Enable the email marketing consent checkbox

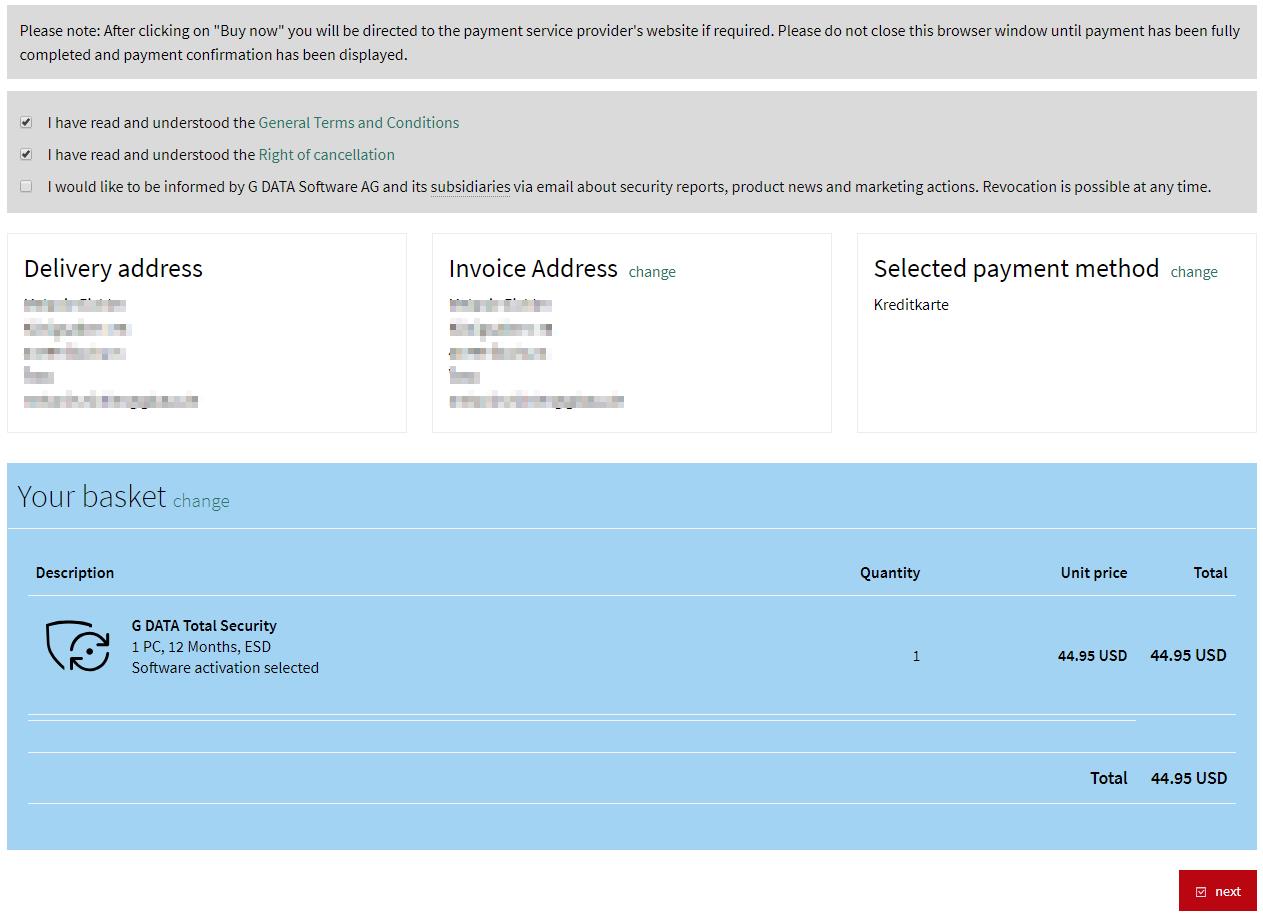click(x=26, y=186)
